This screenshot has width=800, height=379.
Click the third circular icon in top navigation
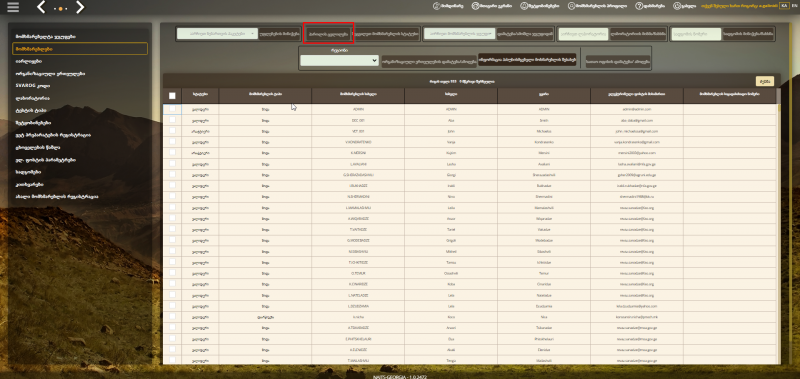(x=524, y=6)
